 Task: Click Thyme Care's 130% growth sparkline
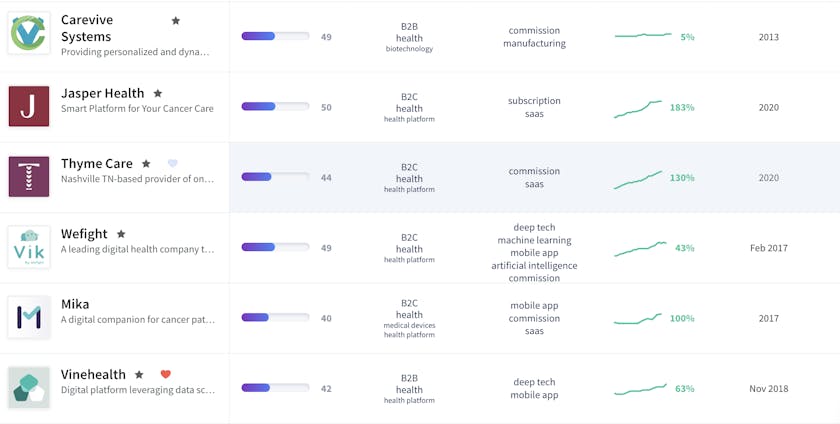[x=638, y=178]
